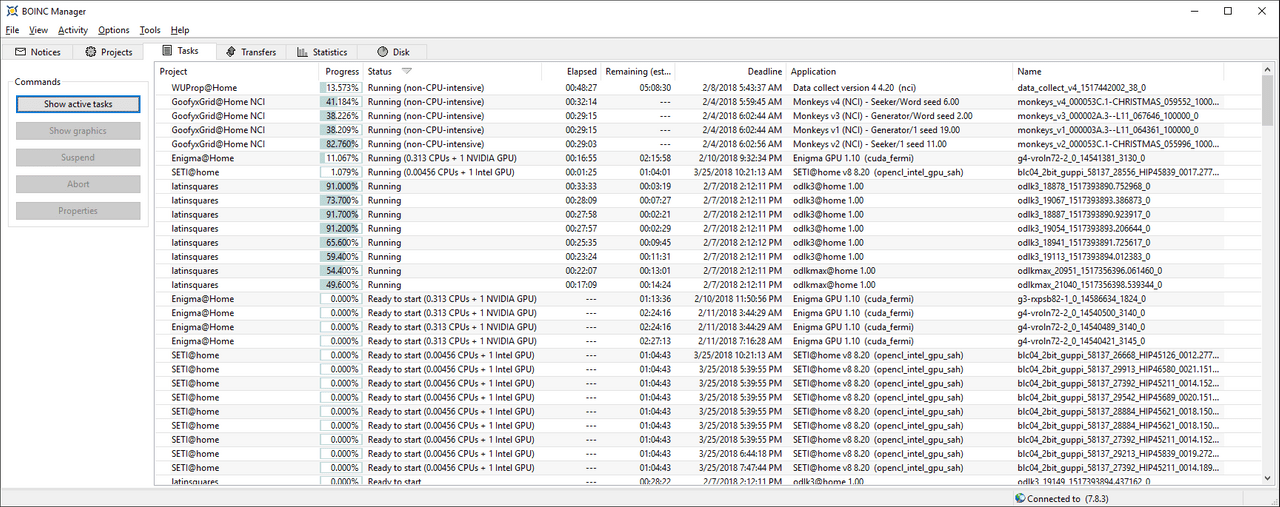This screenshot has width=1280, height=507.
Task: Click the 1.079% SETI@home progress cell
Action: tap(341, 172)
